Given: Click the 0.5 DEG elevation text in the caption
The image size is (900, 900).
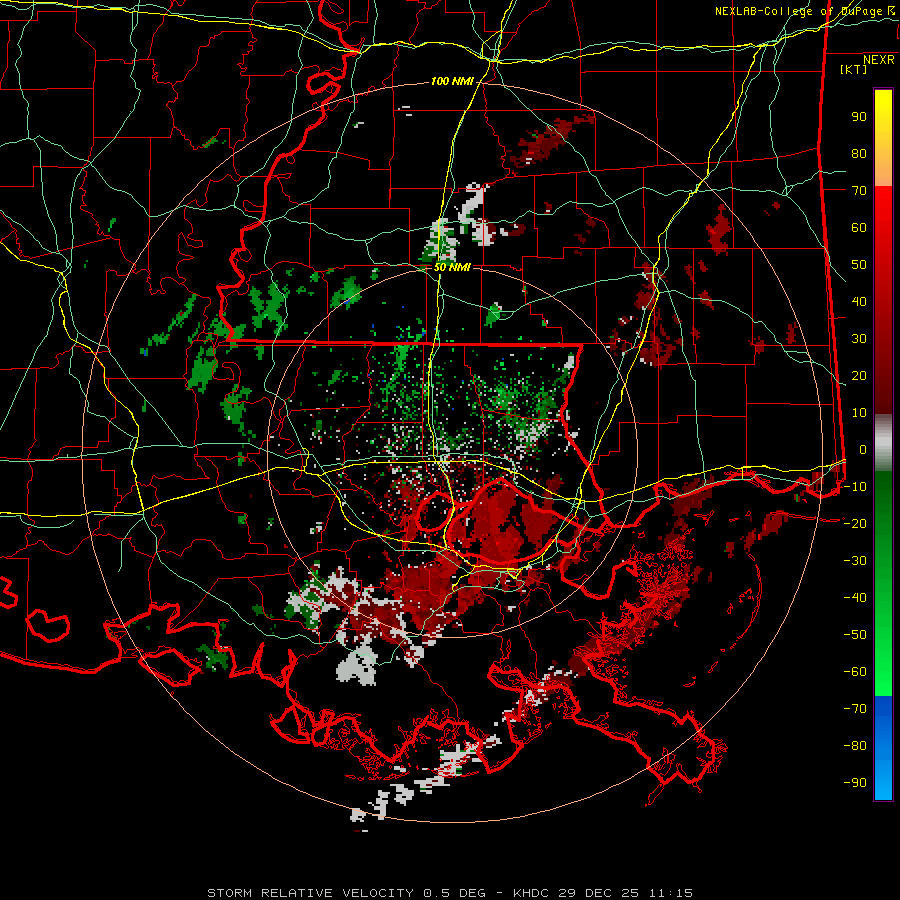Looking at the screenshot, I should (x=454, y=893).
